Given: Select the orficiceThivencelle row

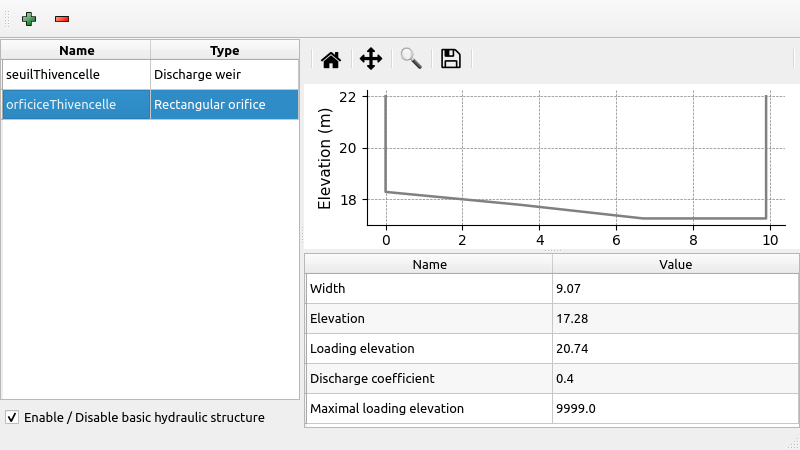Looking at the screenshot, I should point(76,104).
